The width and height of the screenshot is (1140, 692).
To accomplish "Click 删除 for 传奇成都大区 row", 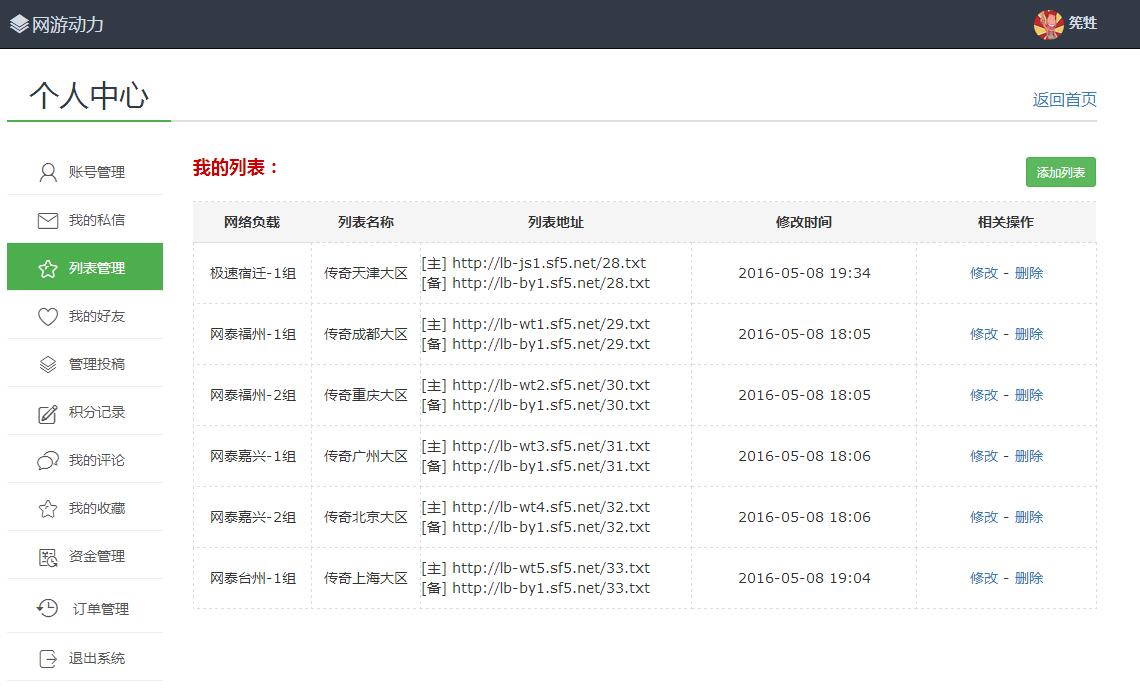I will pyautogui.click(x=1029, y=334).
